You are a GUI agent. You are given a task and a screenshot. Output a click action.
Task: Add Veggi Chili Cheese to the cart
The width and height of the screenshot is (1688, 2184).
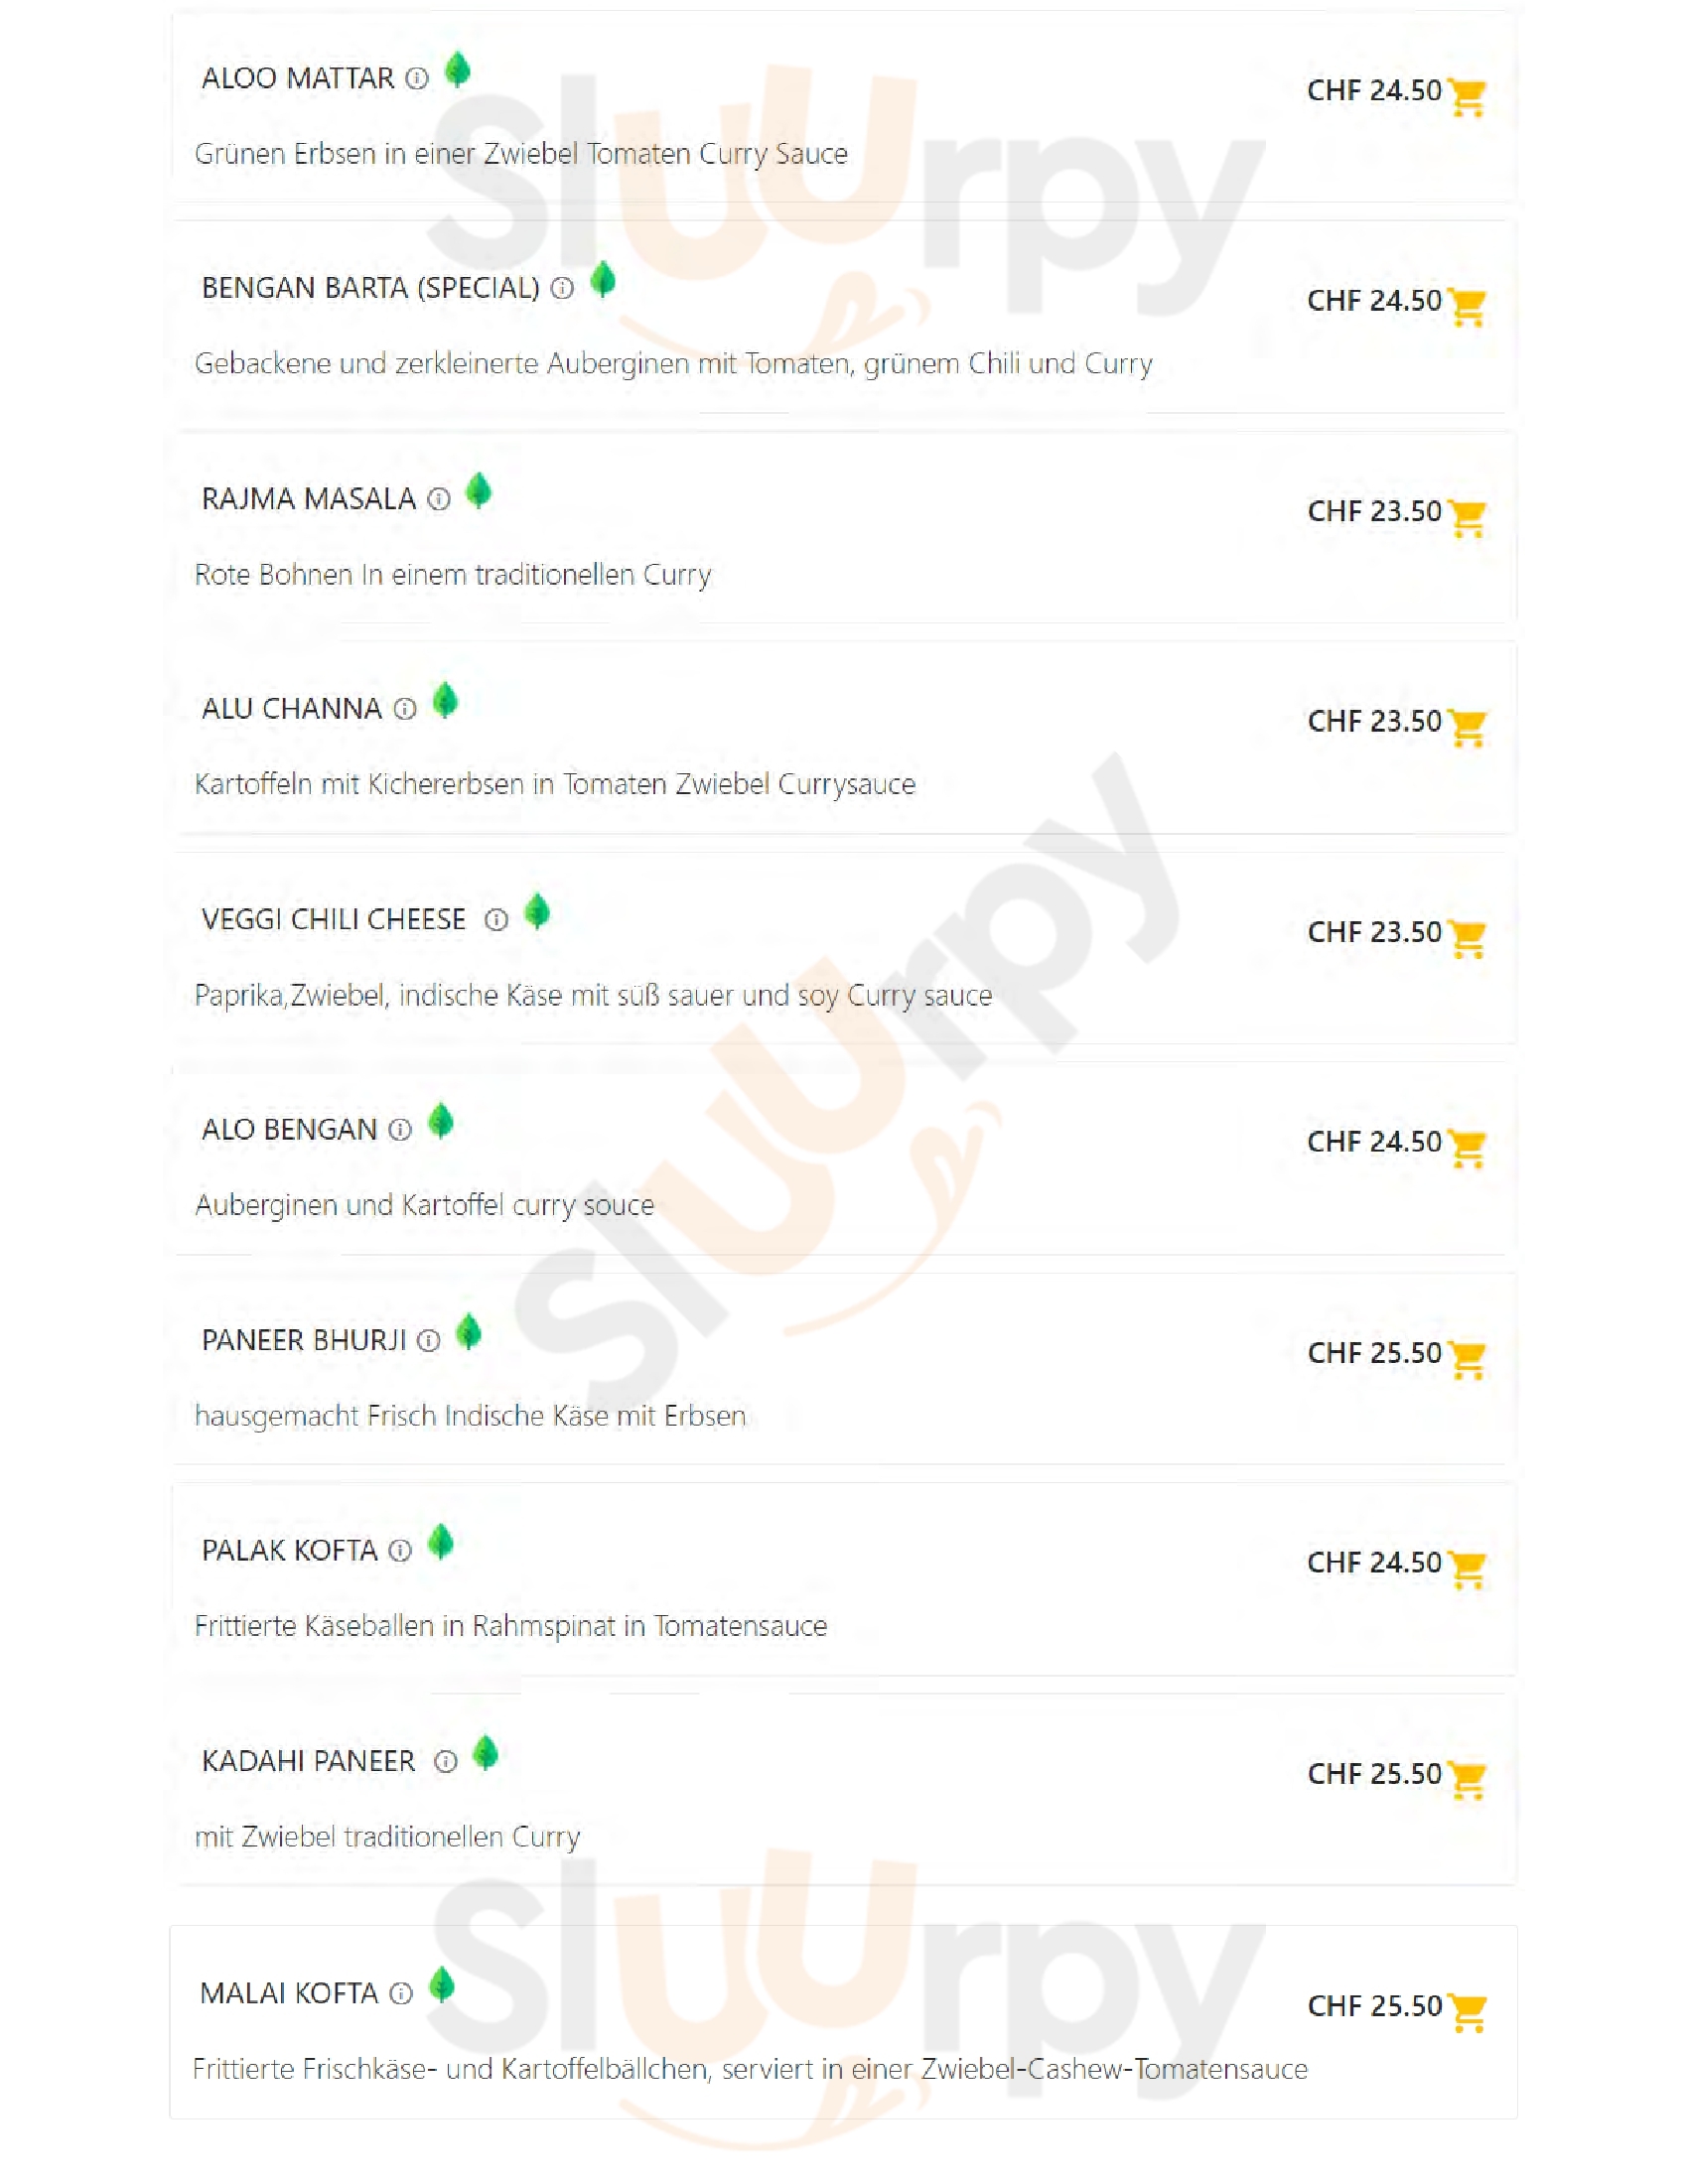[1467, 938]
